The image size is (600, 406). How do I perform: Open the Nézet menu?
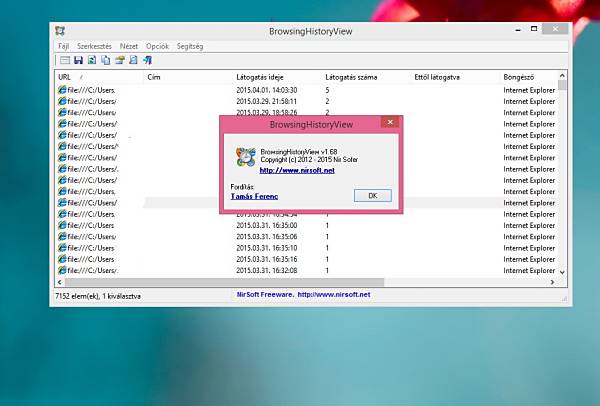click(129, 46)
